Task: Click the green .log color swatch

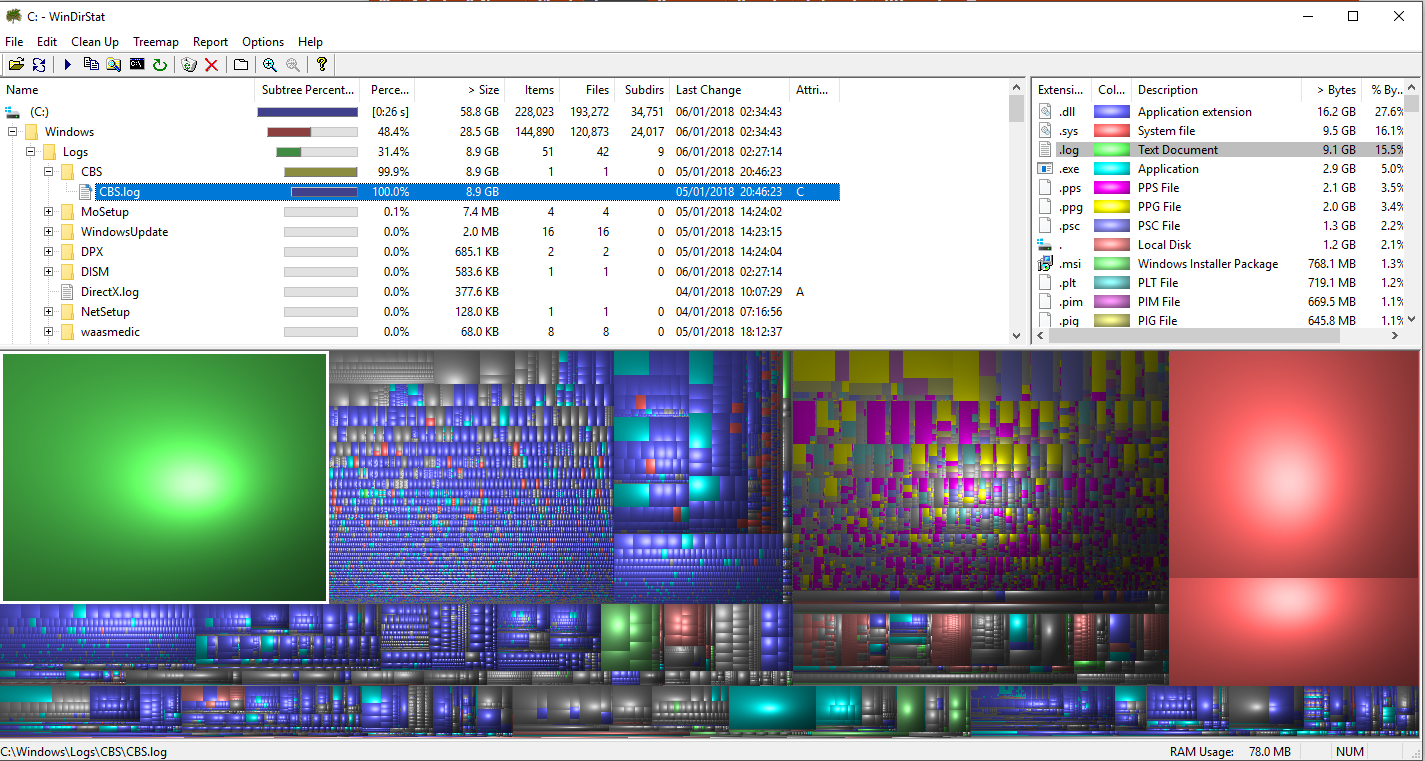Action: pos(1112,150)
